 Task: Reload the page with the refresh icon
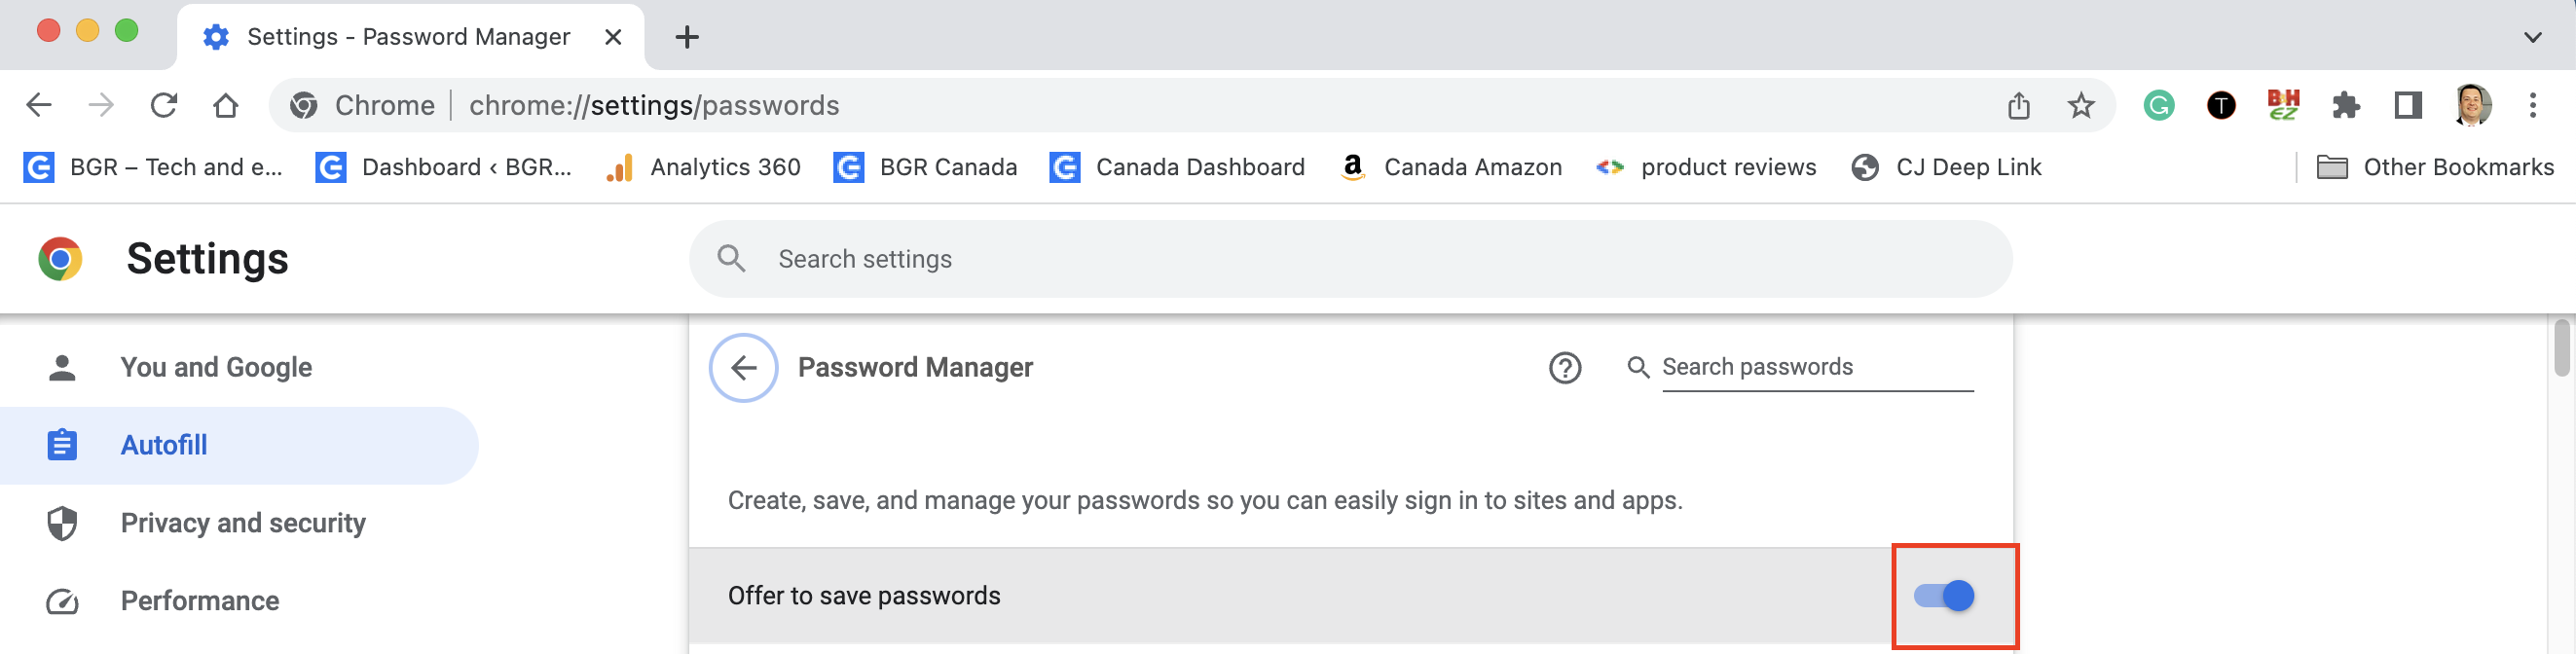point(164,105)
